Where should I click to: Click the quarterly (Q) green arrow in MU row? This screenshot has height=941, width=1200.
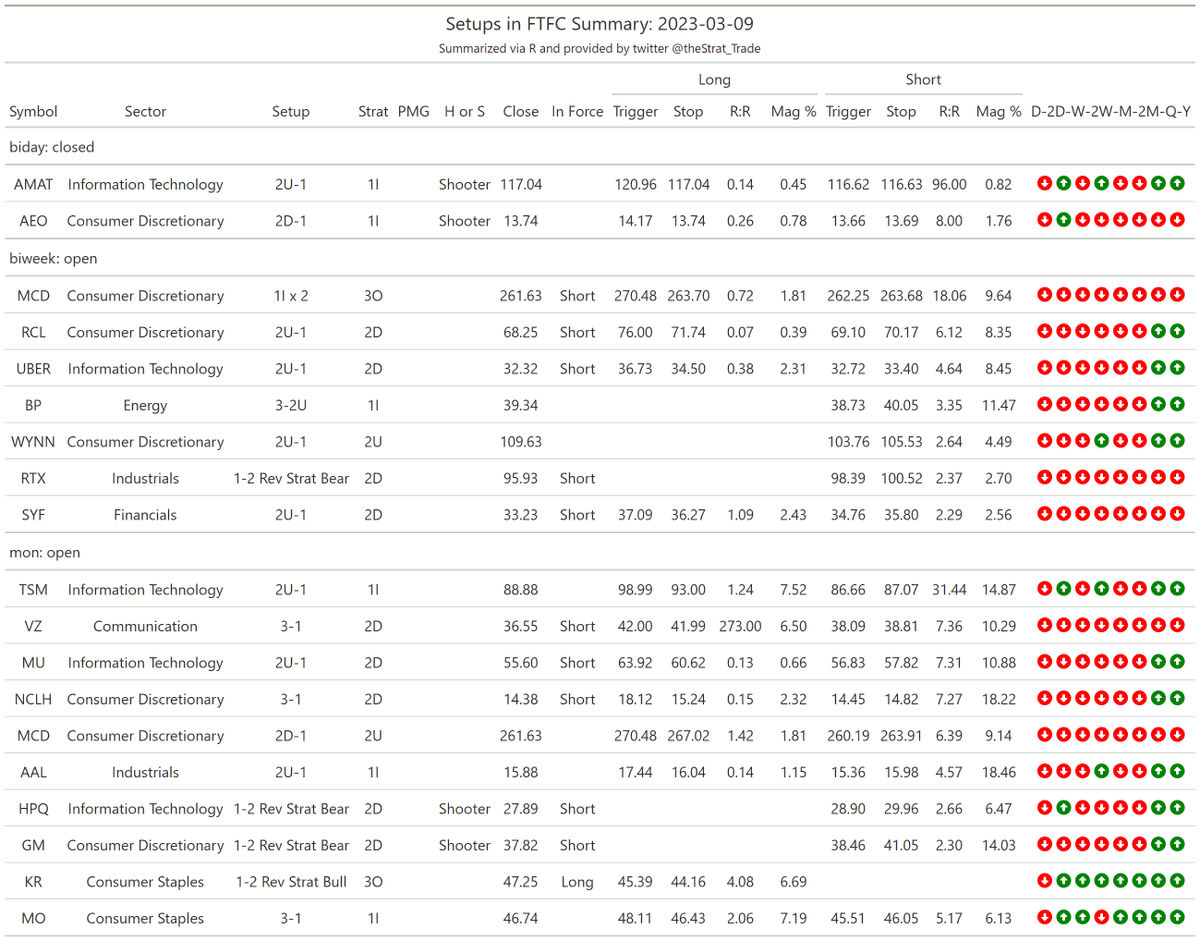point(1158,662)
